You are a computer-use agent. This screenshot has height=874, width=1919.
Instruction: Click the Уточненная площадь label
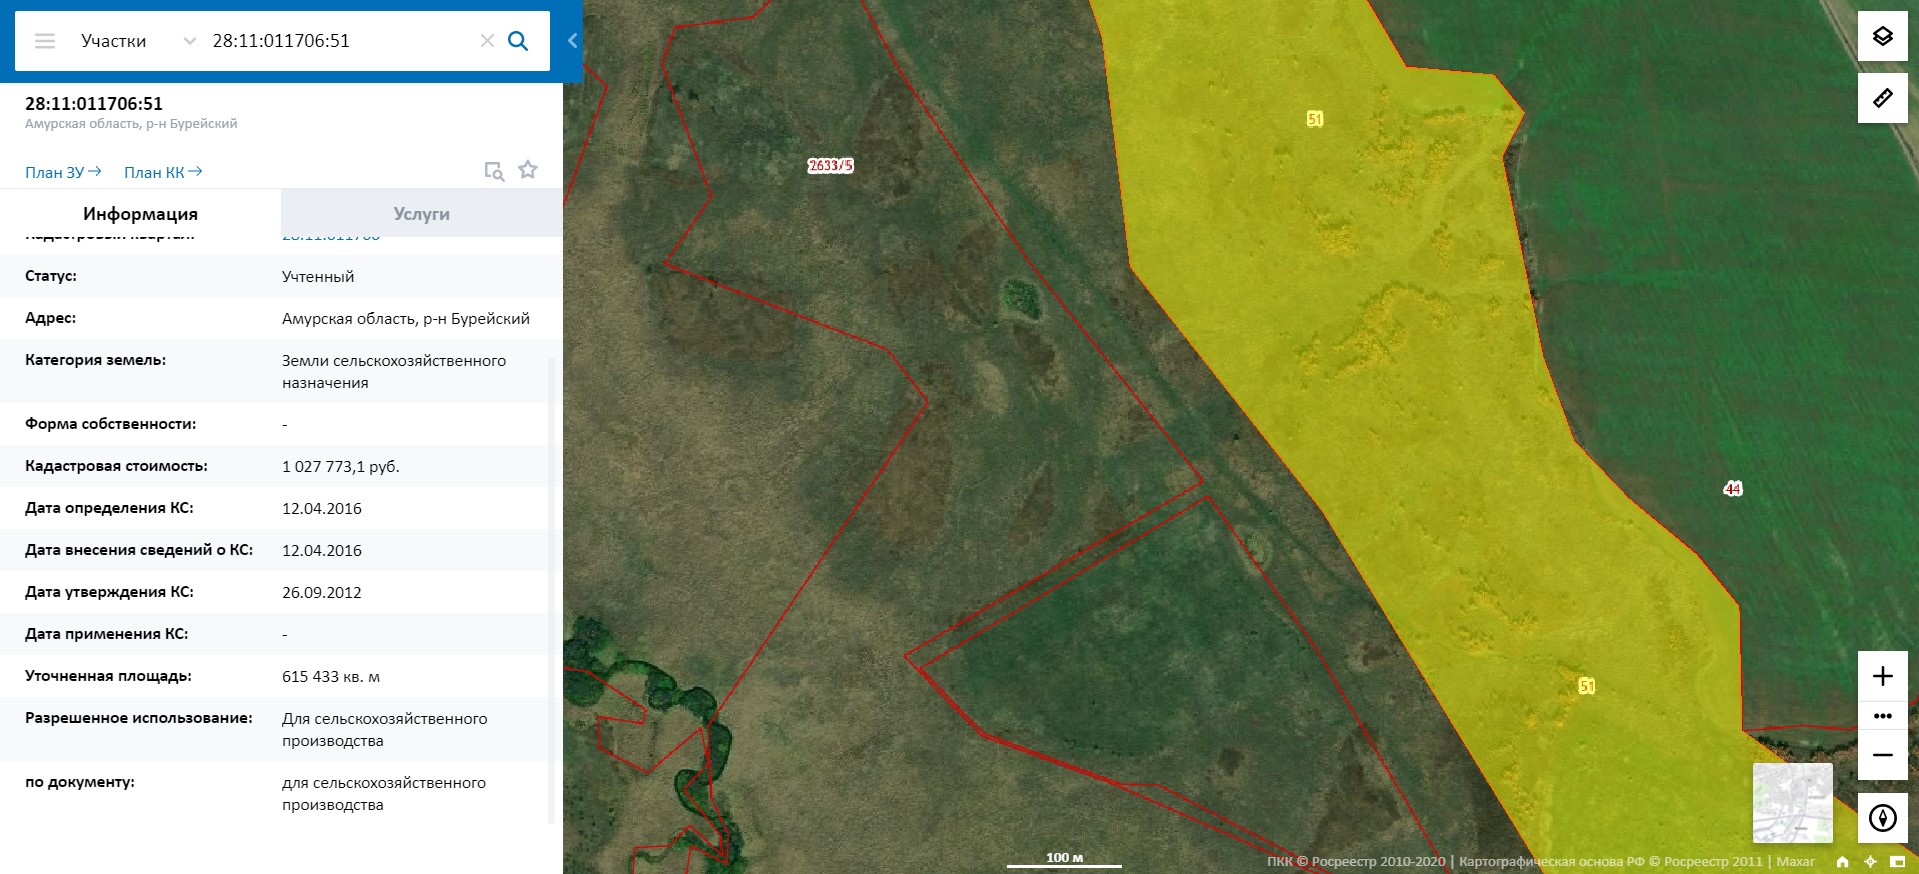point(109,676)
